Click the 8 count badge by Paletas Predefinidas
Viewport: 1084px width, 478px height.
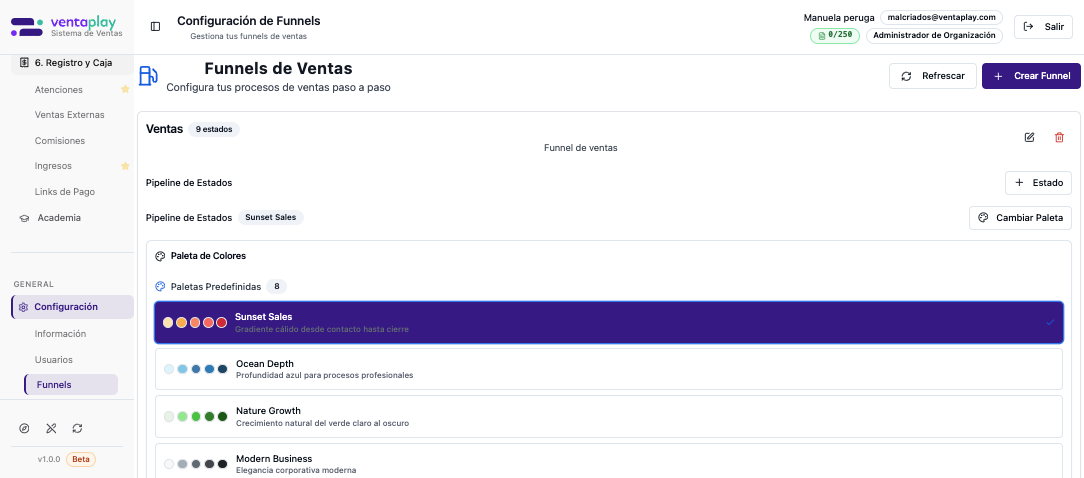277,286
